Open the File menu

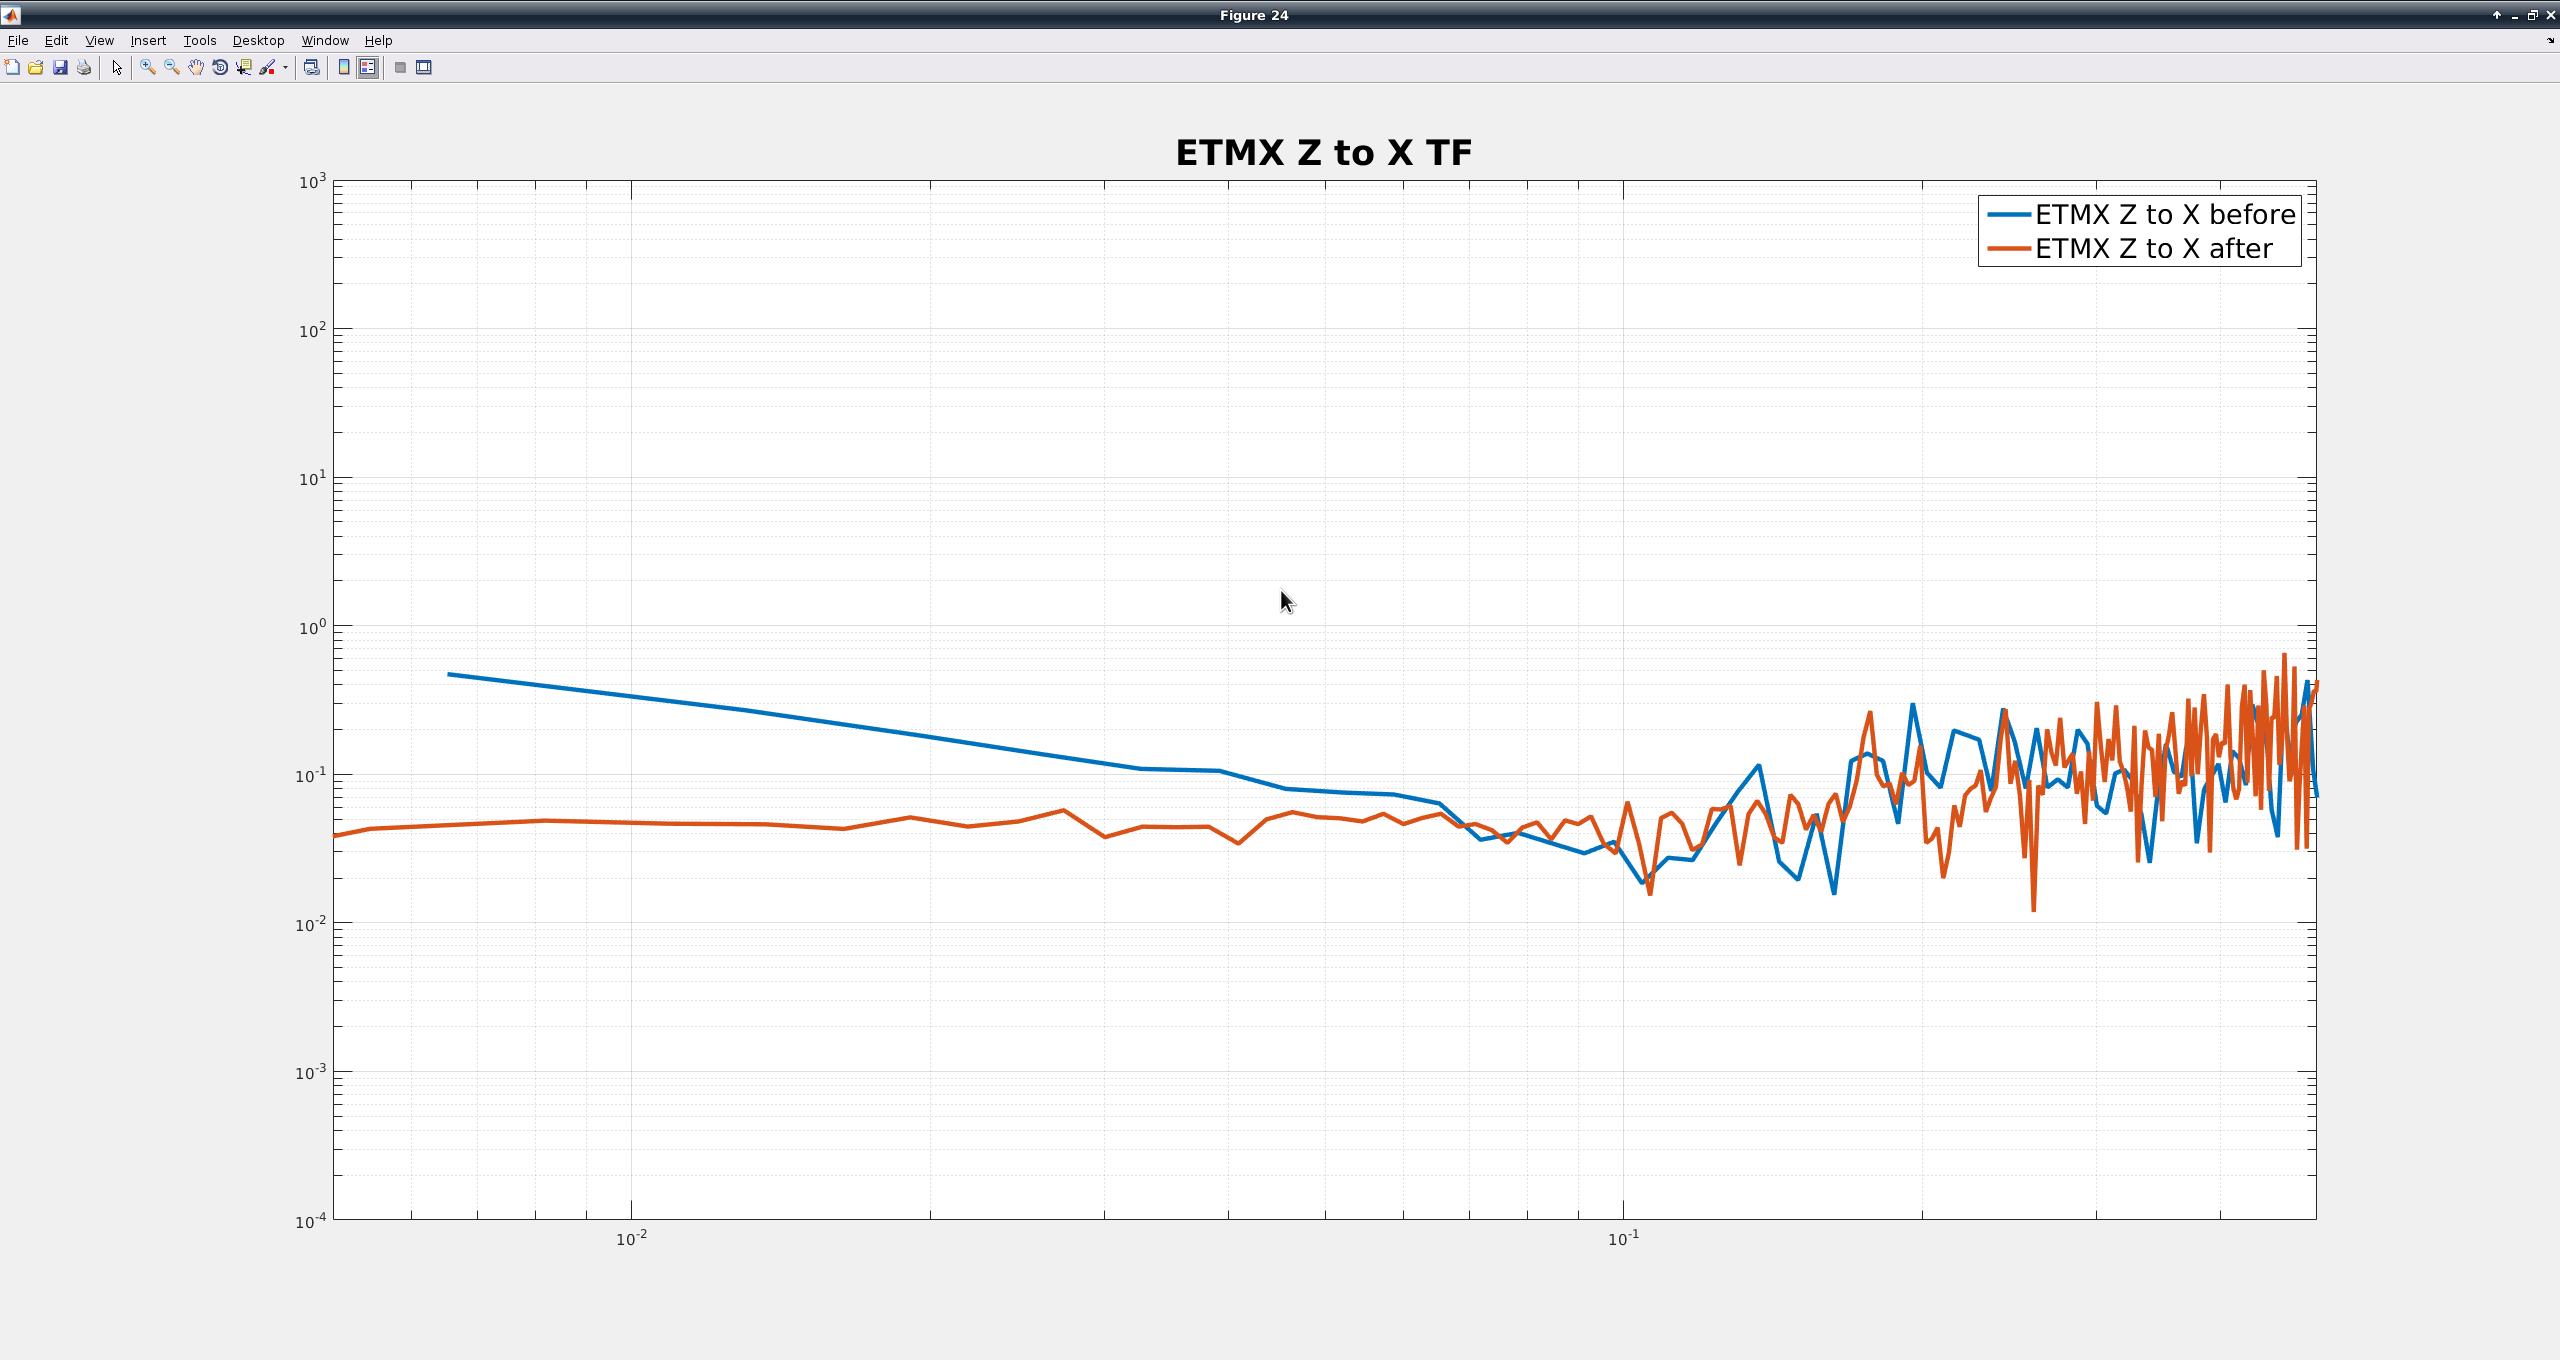[18, 41]
